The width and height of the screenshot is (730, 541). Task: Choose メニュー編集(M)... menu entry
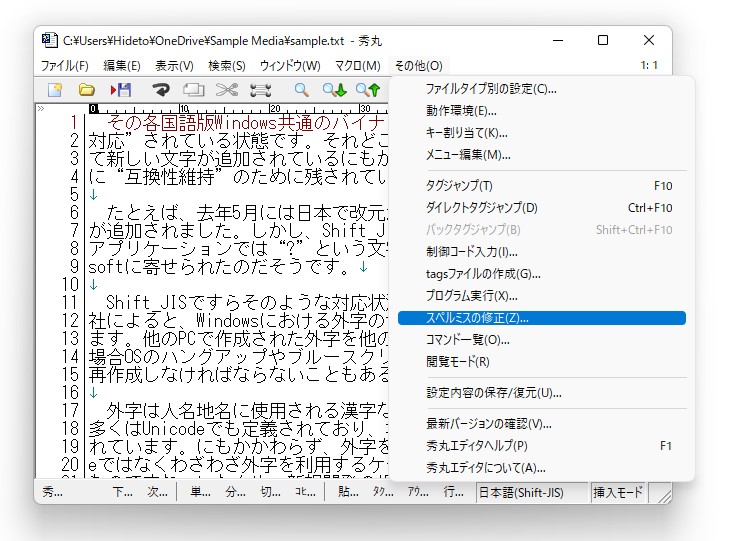pos(542,155)
